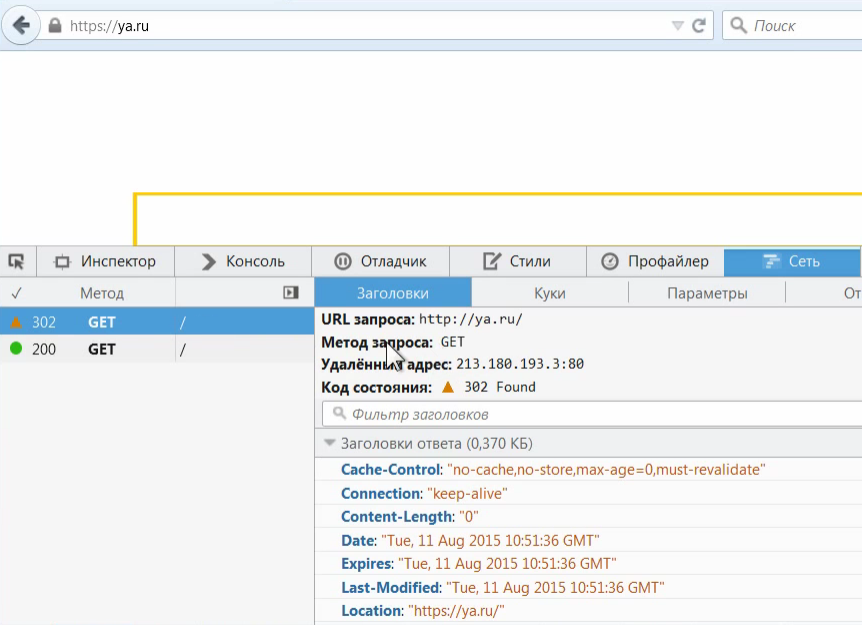Open the URL history dropdown arrow
862x625 pixels.
[677, 26]
